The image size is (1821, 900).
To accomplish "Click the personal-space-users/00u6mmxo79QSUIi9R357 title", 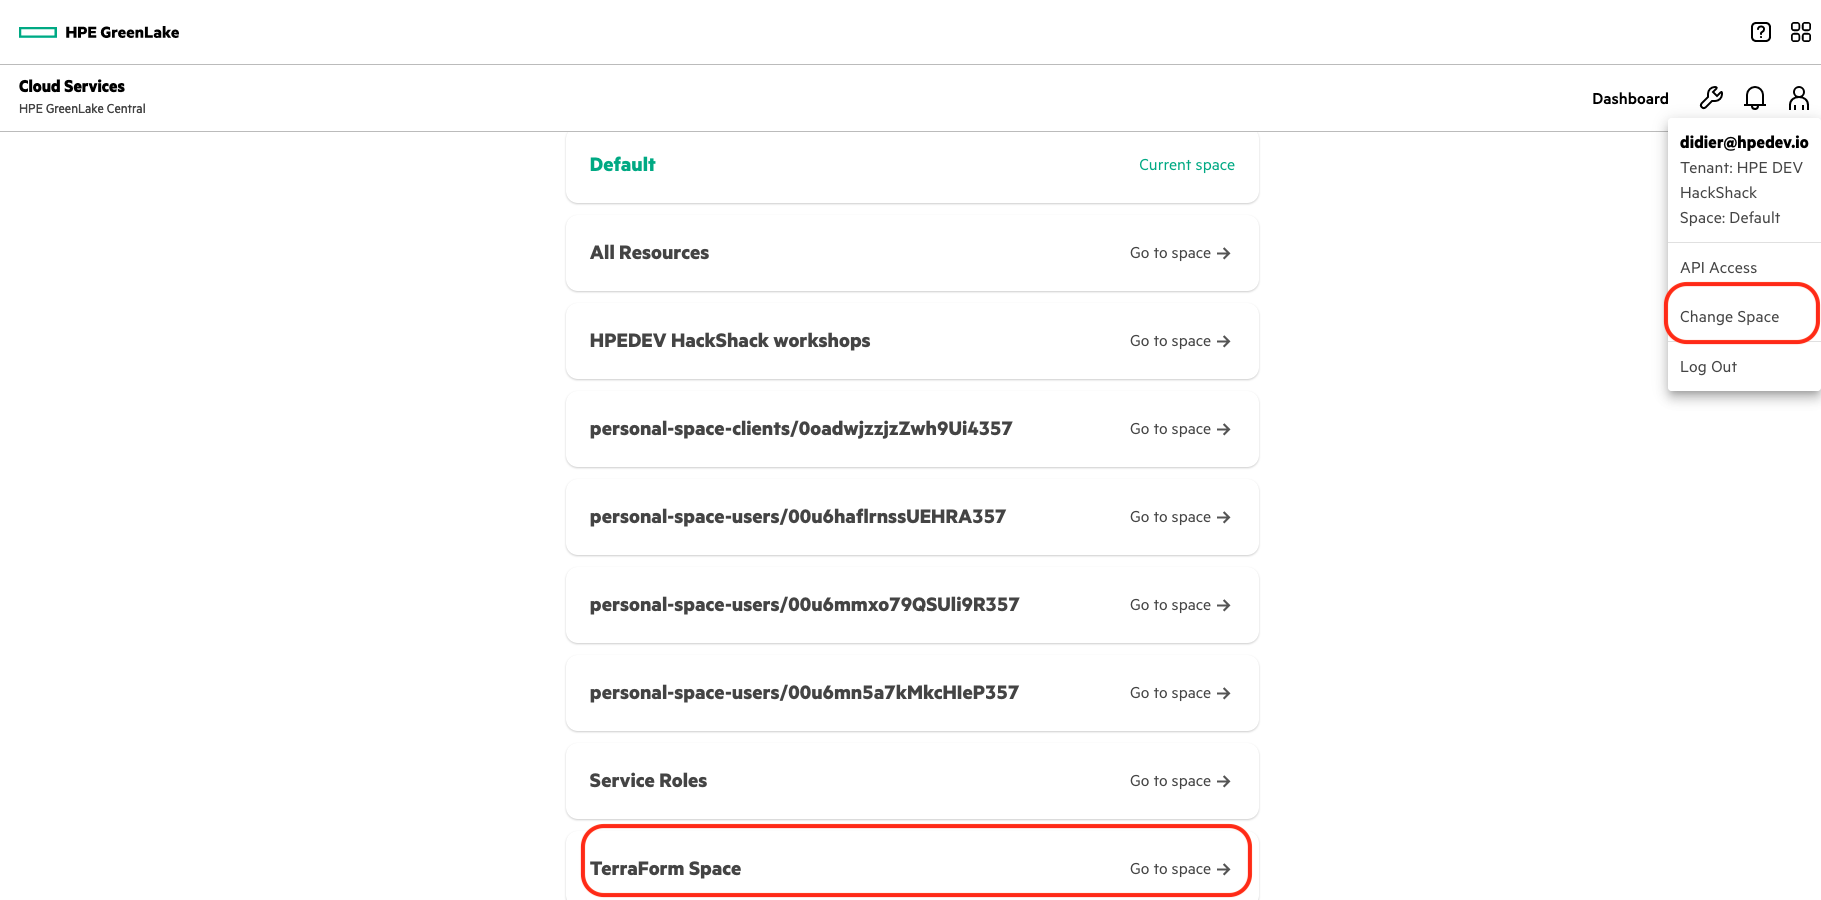I will [x=805, y=605].
